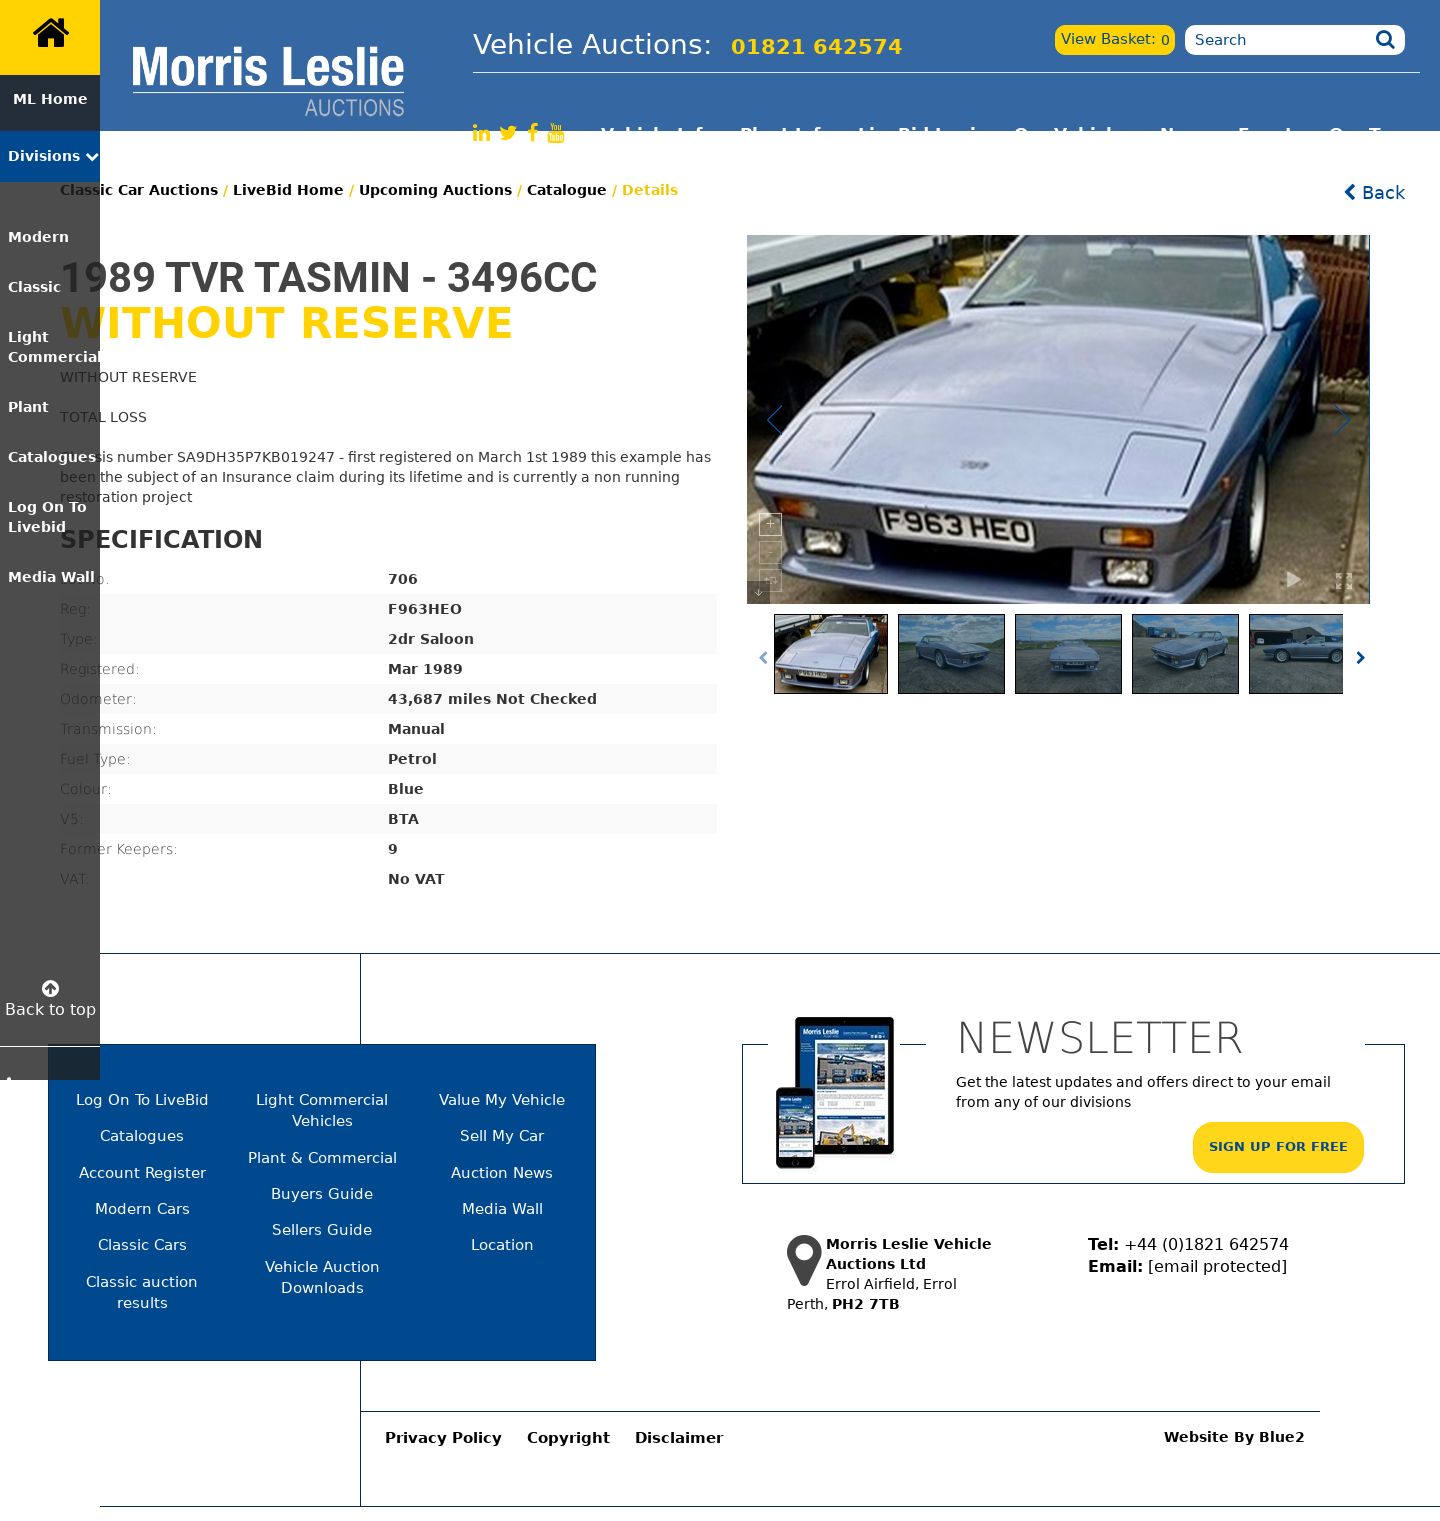Click the Back to top arrow icon
This screenshot has height=1521, width=1440.
(x=50, y=988)
